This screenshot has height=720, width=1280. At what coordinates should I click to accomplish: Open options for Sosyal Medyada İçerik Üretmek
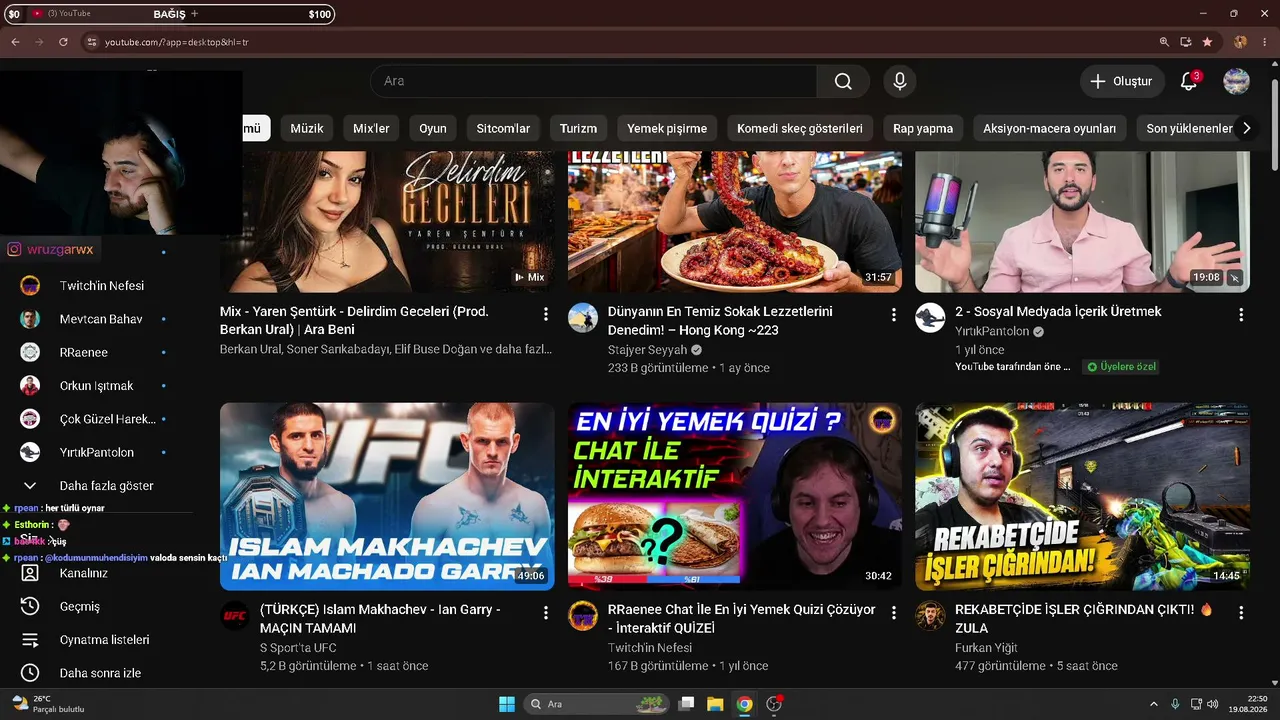pyautogui.click(x=1241, y=314)
